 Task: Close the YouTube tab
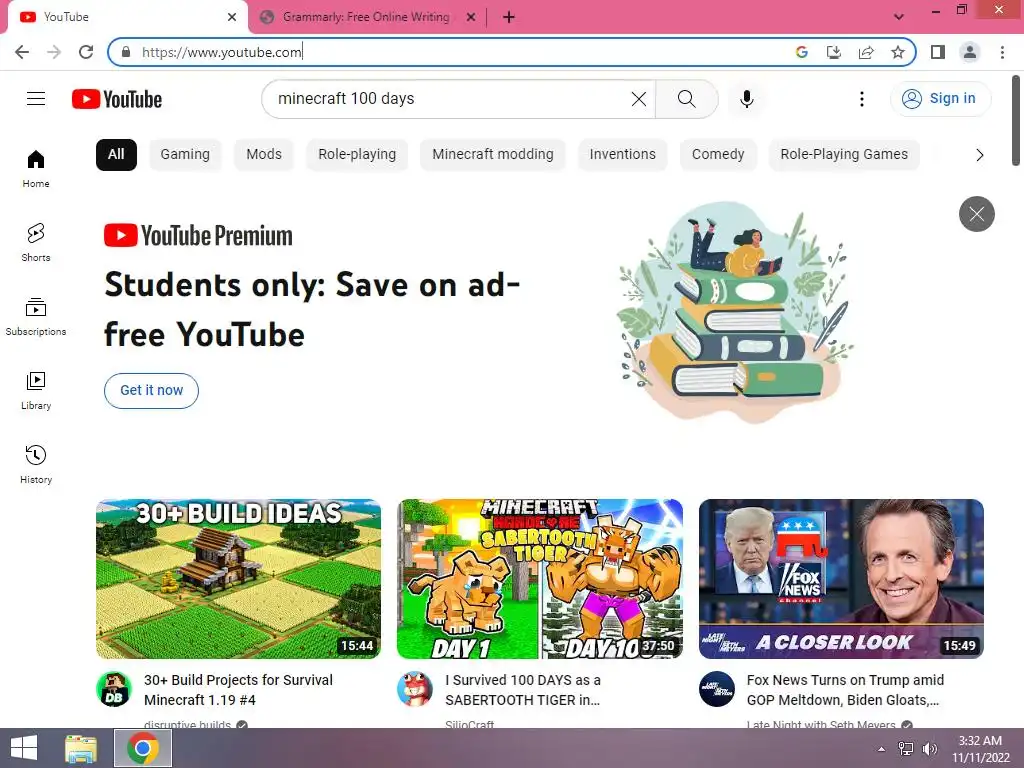tap(232, 17)
